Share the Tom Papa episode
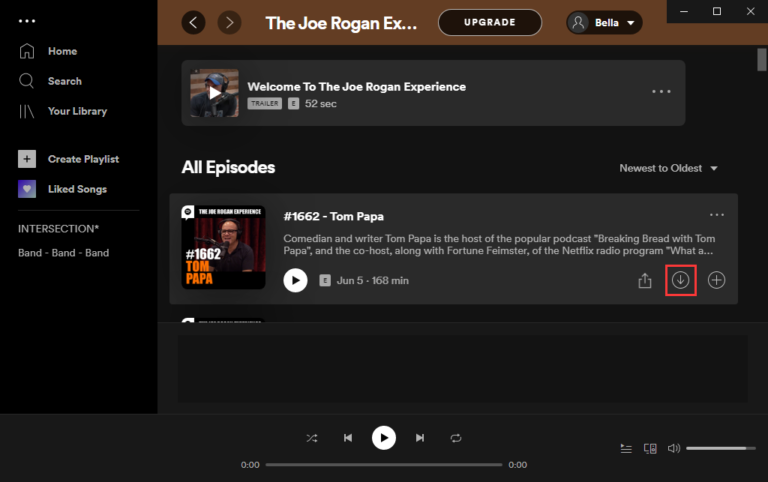 coord(645,280)
